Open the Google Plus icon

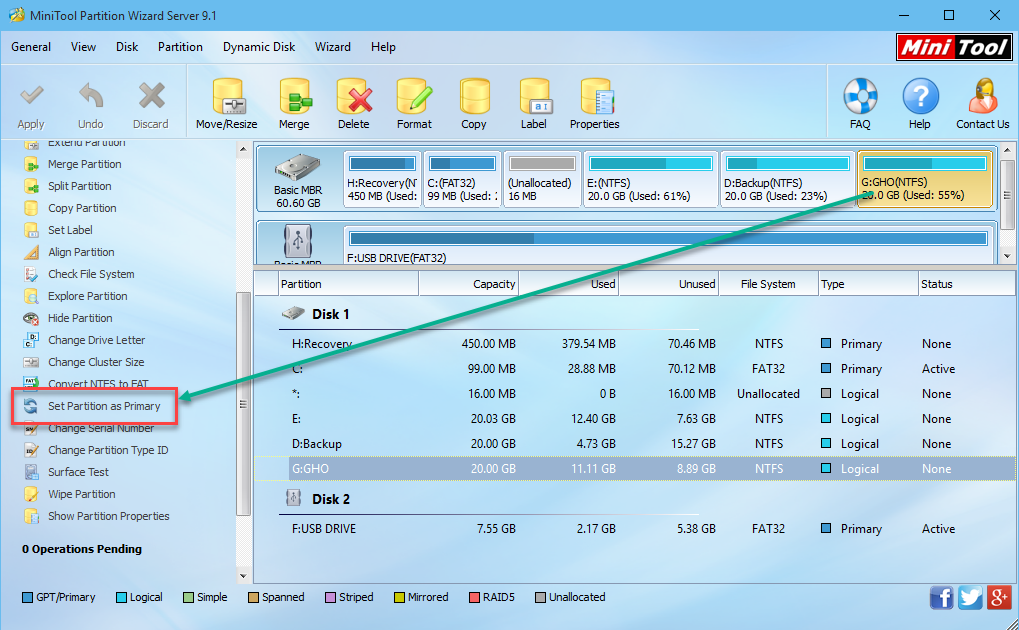(x=1000, y=597)
